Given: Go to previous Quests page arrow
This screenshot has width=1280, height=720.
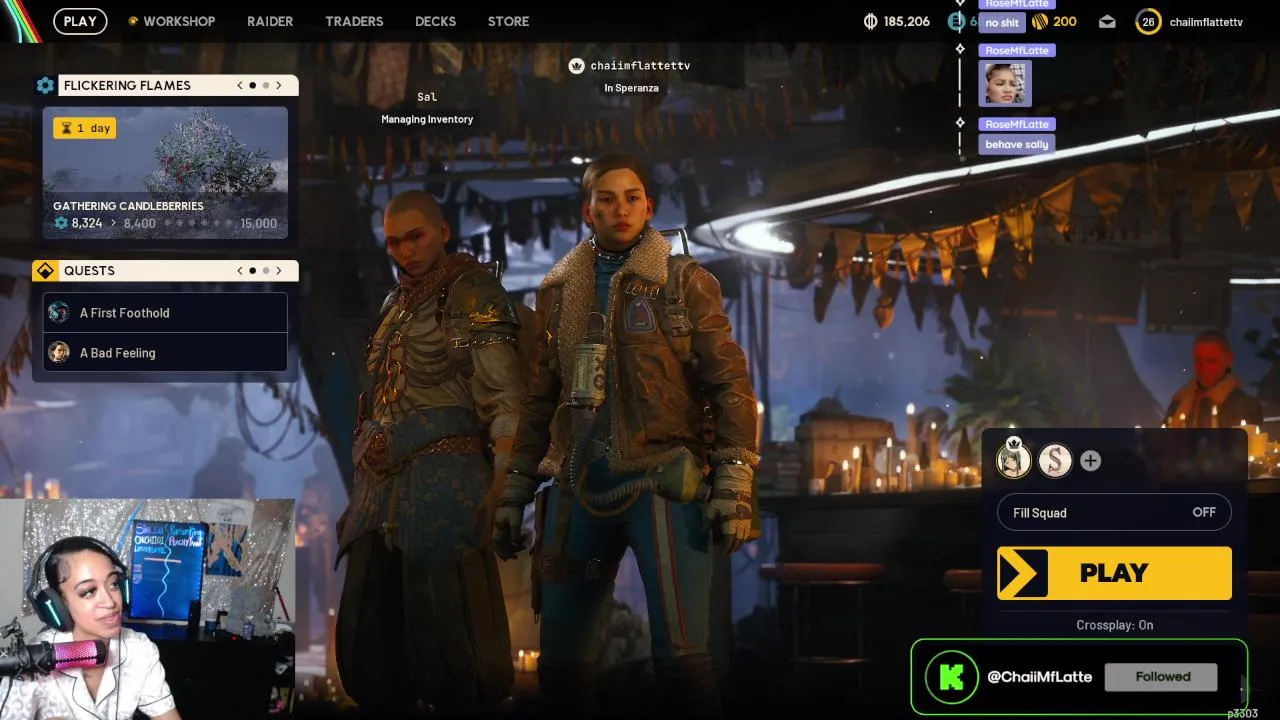Looking at the screenshot, I should point(240,270).
